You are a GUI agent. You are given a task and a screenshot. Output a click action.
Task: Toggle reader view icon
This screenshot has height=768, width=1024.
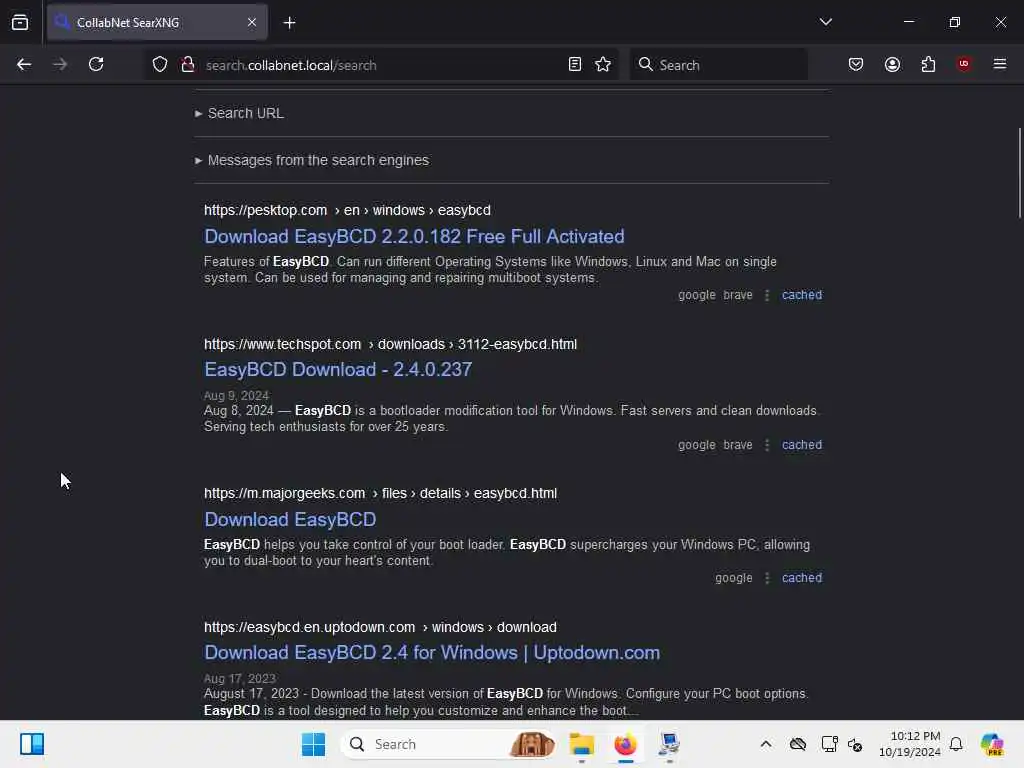tap(575, 64)
